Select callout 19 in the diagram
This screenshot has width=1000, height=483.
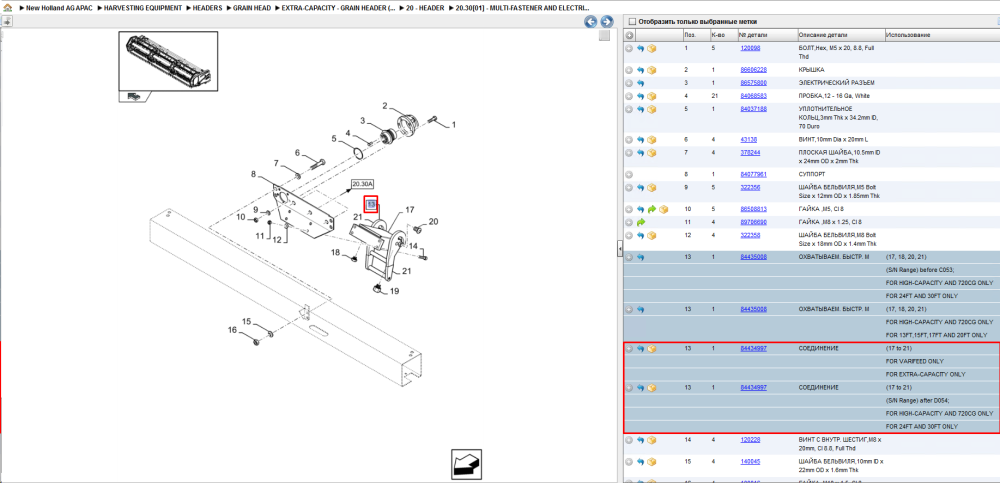pyautogui.click(x=394, y=292)
